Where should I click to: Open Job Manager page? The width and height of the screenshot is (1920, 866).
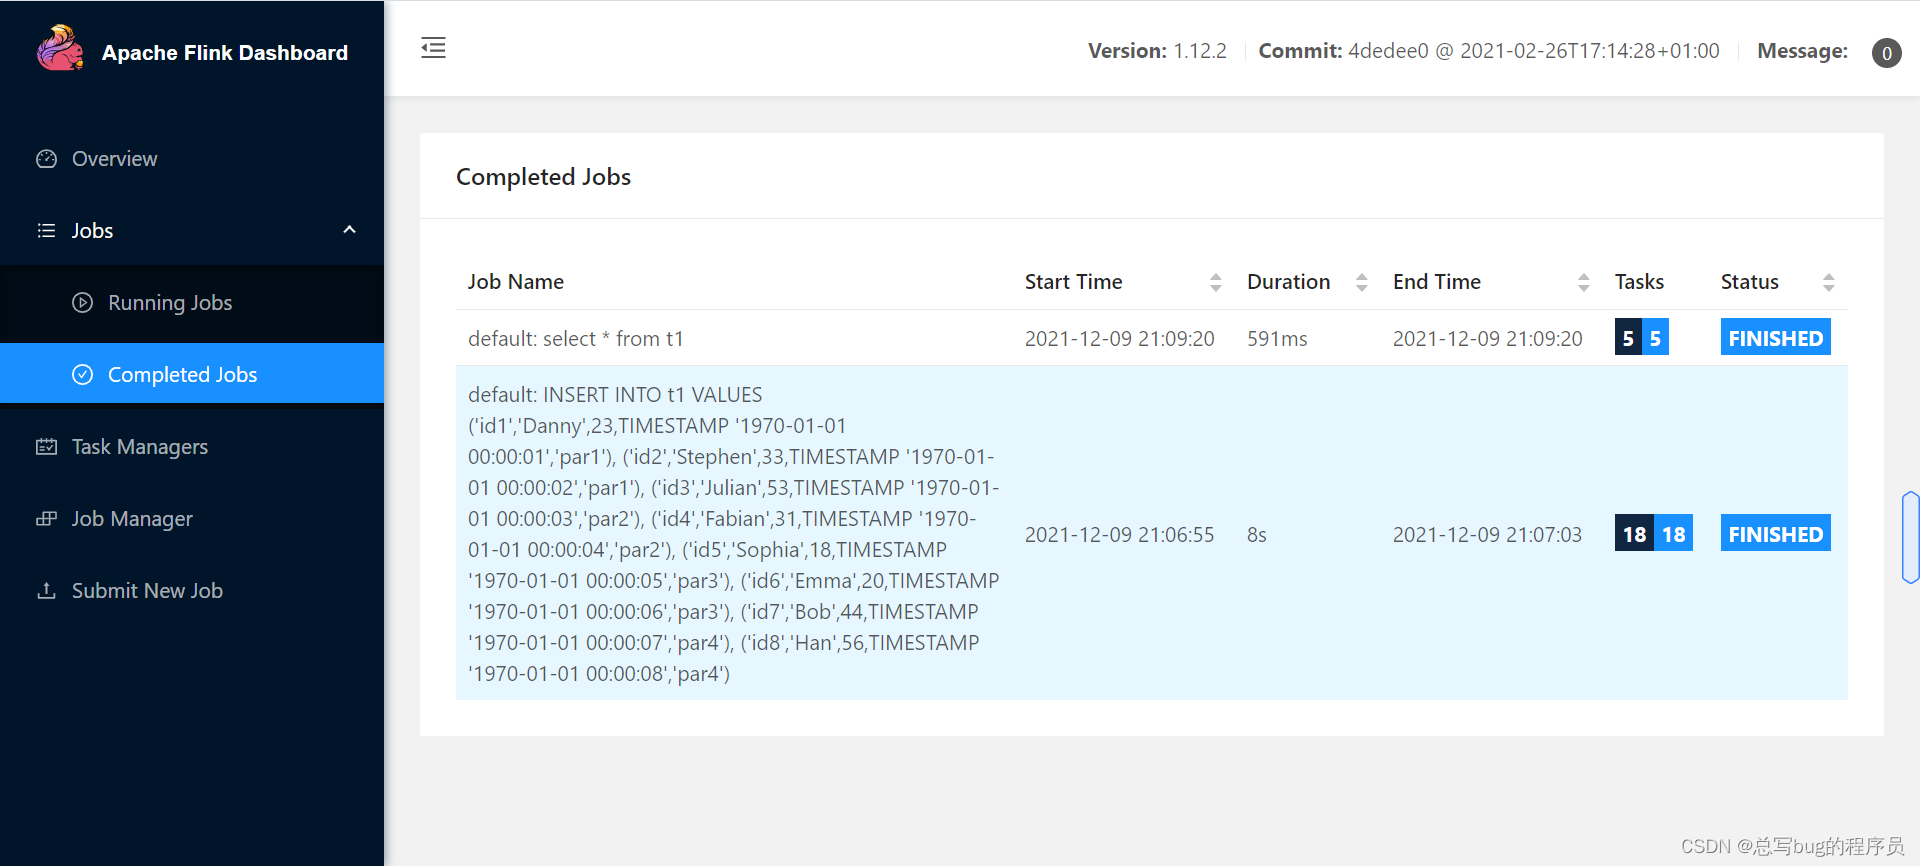192,519
